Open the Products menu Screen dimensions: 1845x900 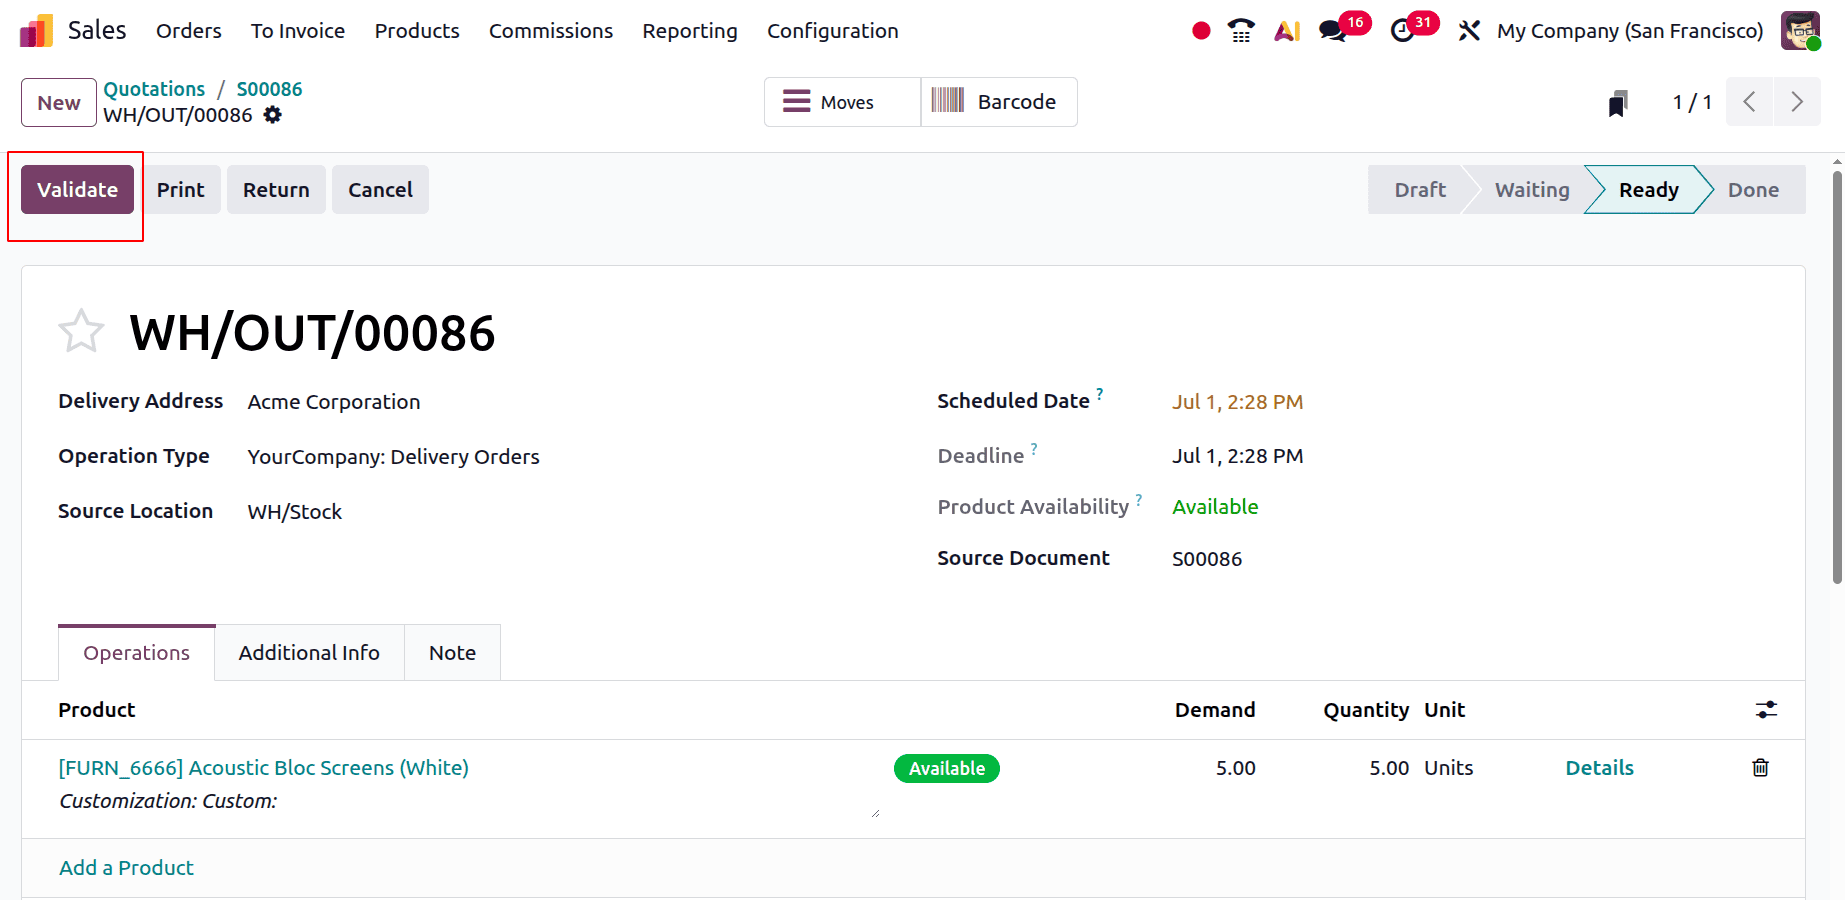click(417, 31)
